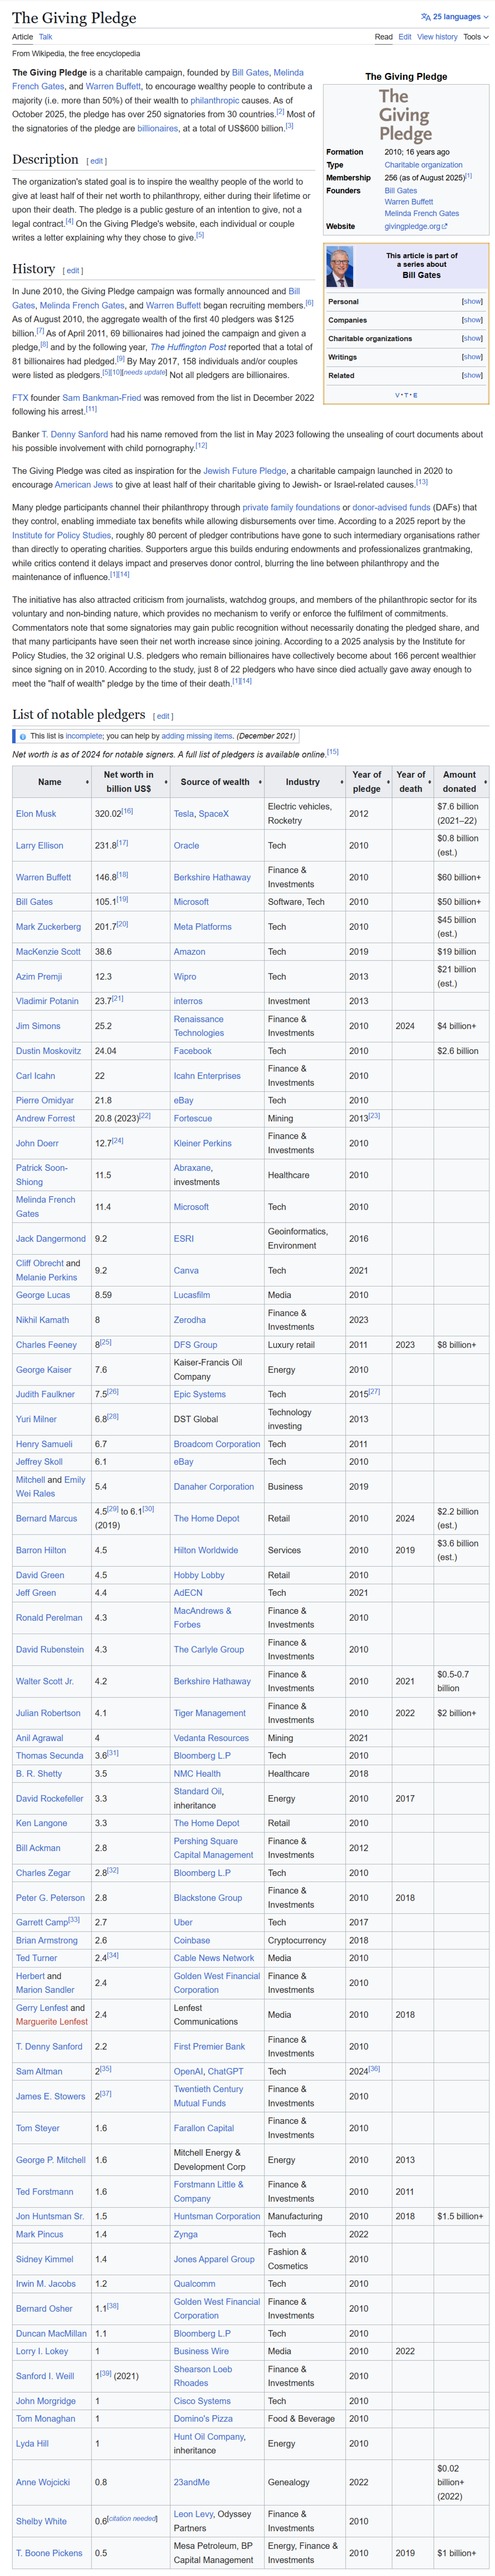Click the Bill Gates portrait thumbnail

pyautogui.click(x=340, y=265)
